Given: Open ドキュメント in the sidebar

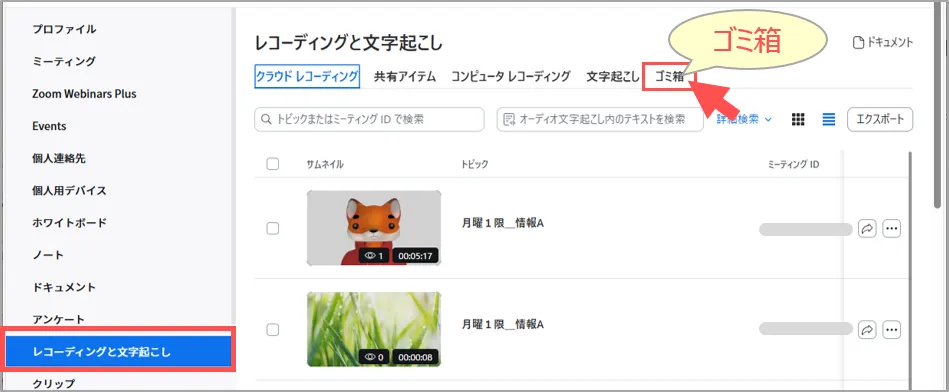Looking at the screenshot, I should tap(64, 287).
